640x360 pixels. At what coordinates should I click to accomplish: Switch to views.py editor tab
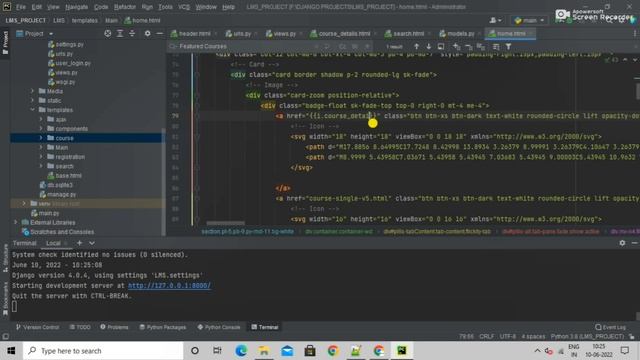(282, 33)
